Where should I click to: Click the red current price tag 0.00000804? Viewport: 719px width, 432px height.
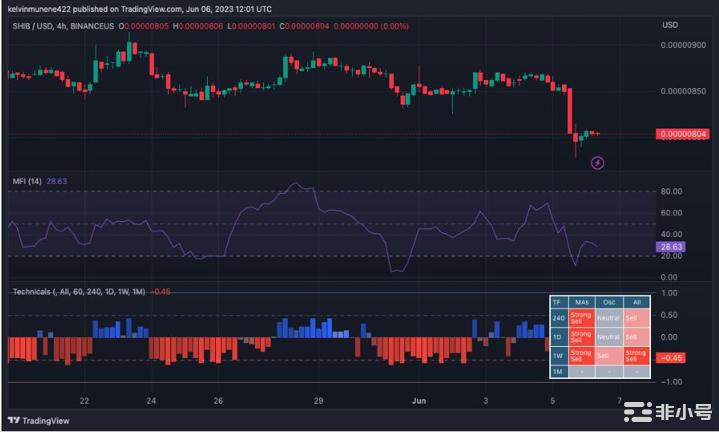pos(682,134)
